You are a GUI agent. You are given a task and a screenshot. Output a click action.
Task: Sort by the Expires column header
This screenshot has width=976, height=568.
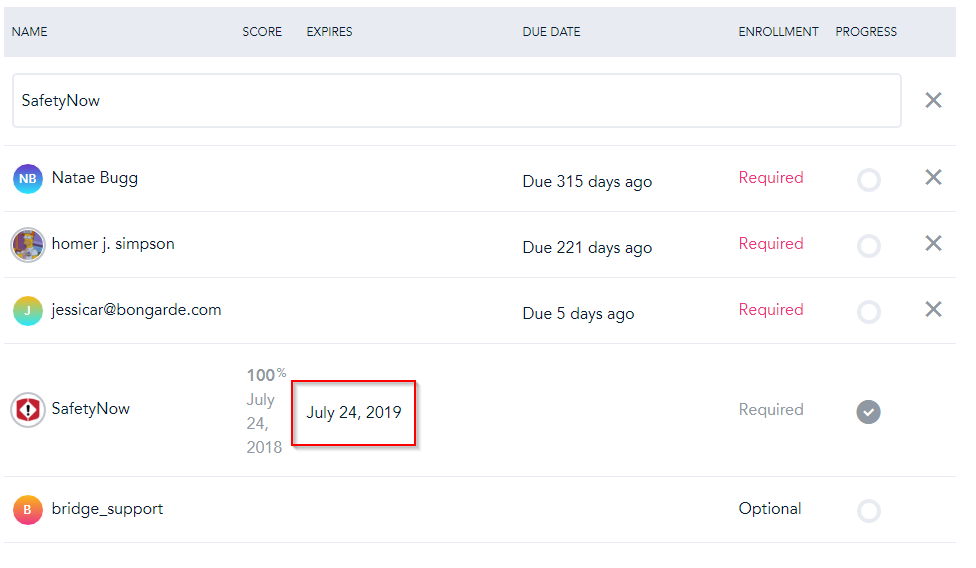[329, 32]
